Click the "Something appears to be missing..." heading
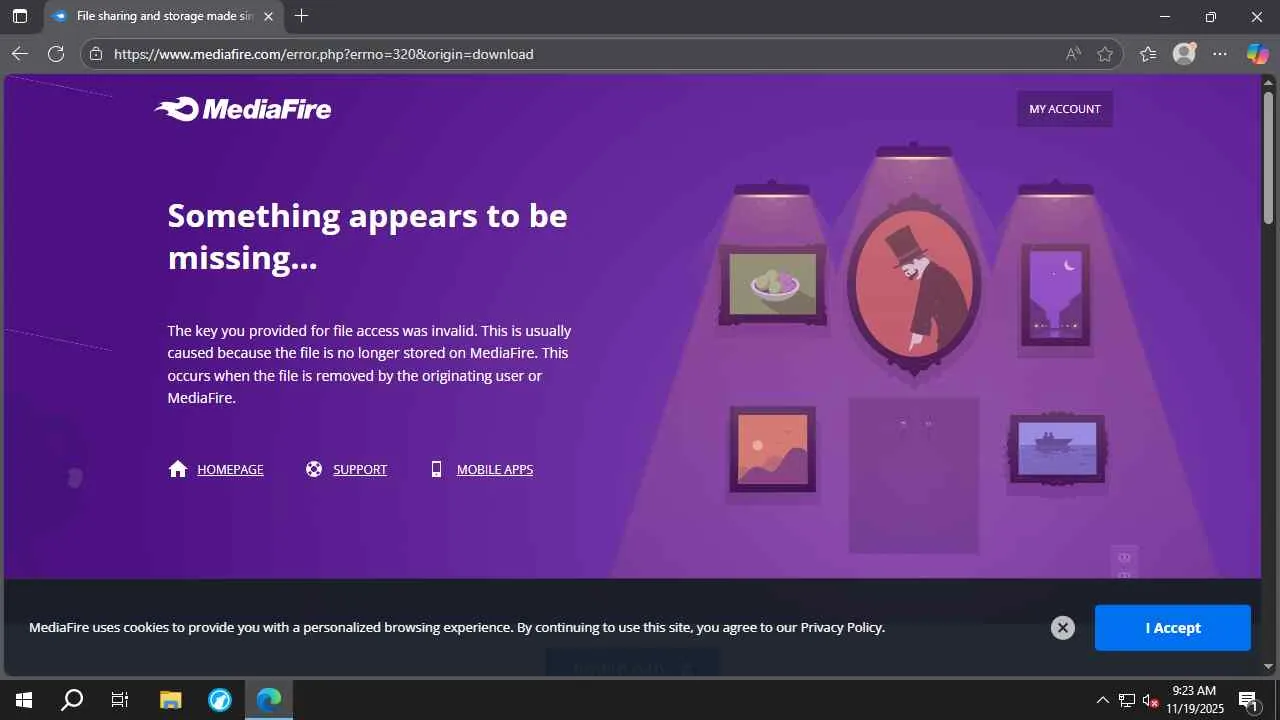1280x720 pixels. [367, 236]
